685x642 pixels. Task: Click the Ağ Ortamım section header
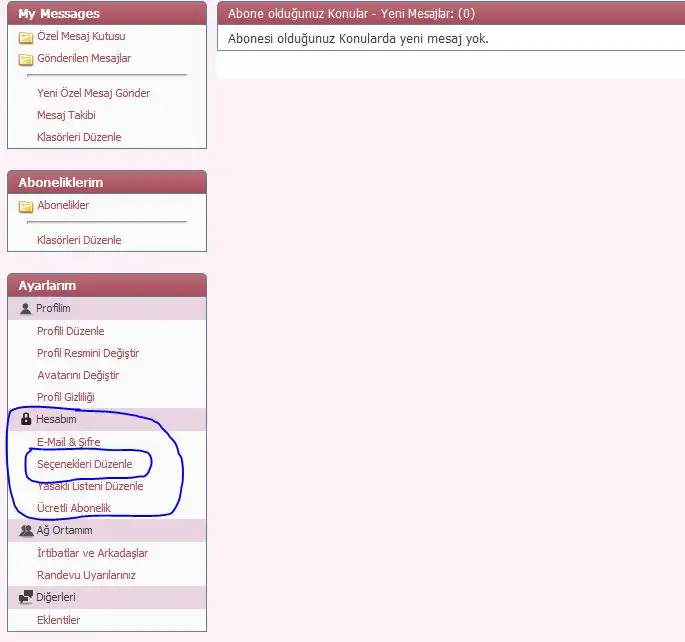(107, 530)
